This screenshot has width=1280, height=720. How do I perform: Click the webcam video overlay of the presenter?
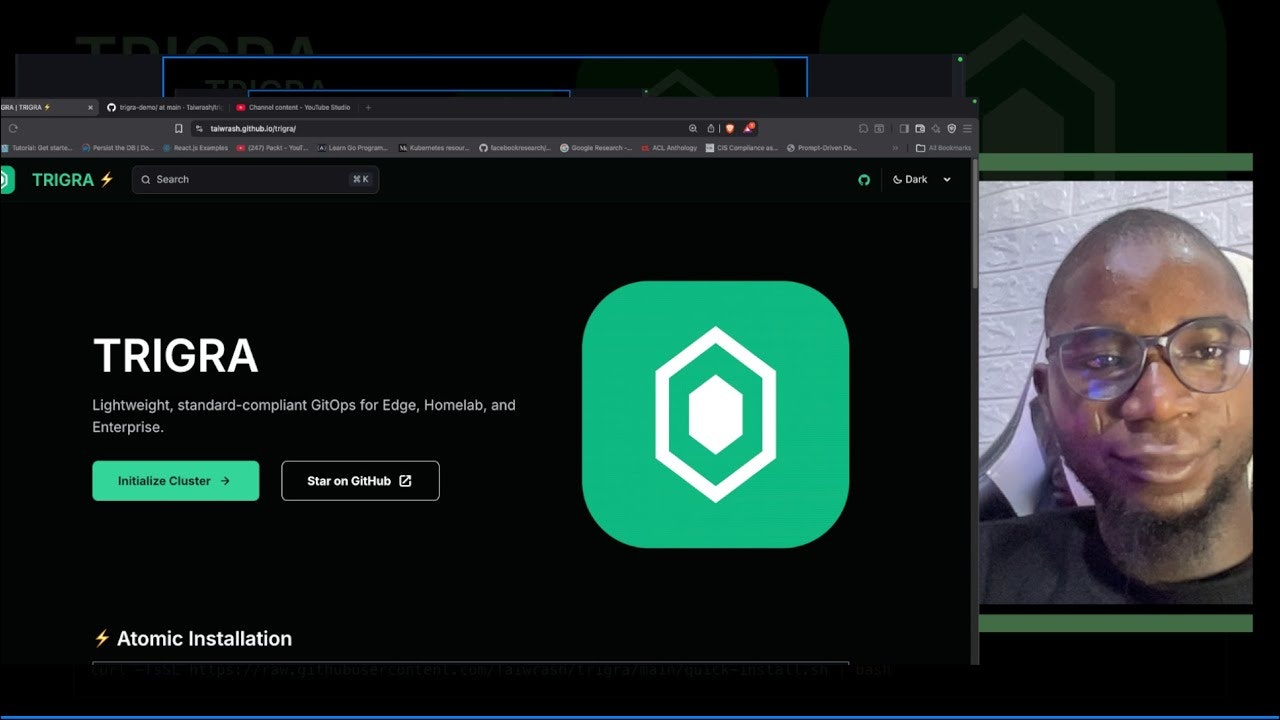pos(1115,392)
